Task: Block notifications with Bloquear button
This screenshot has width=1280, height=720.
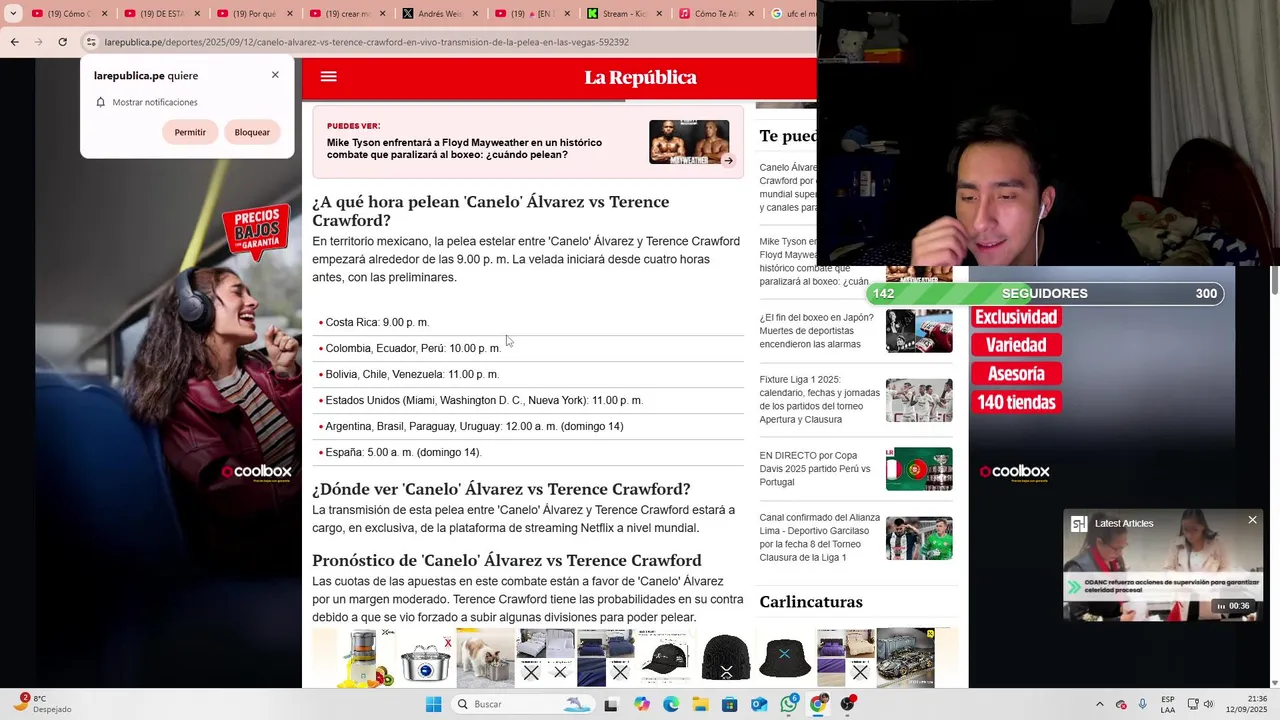Action: click(x=252, y=132)
